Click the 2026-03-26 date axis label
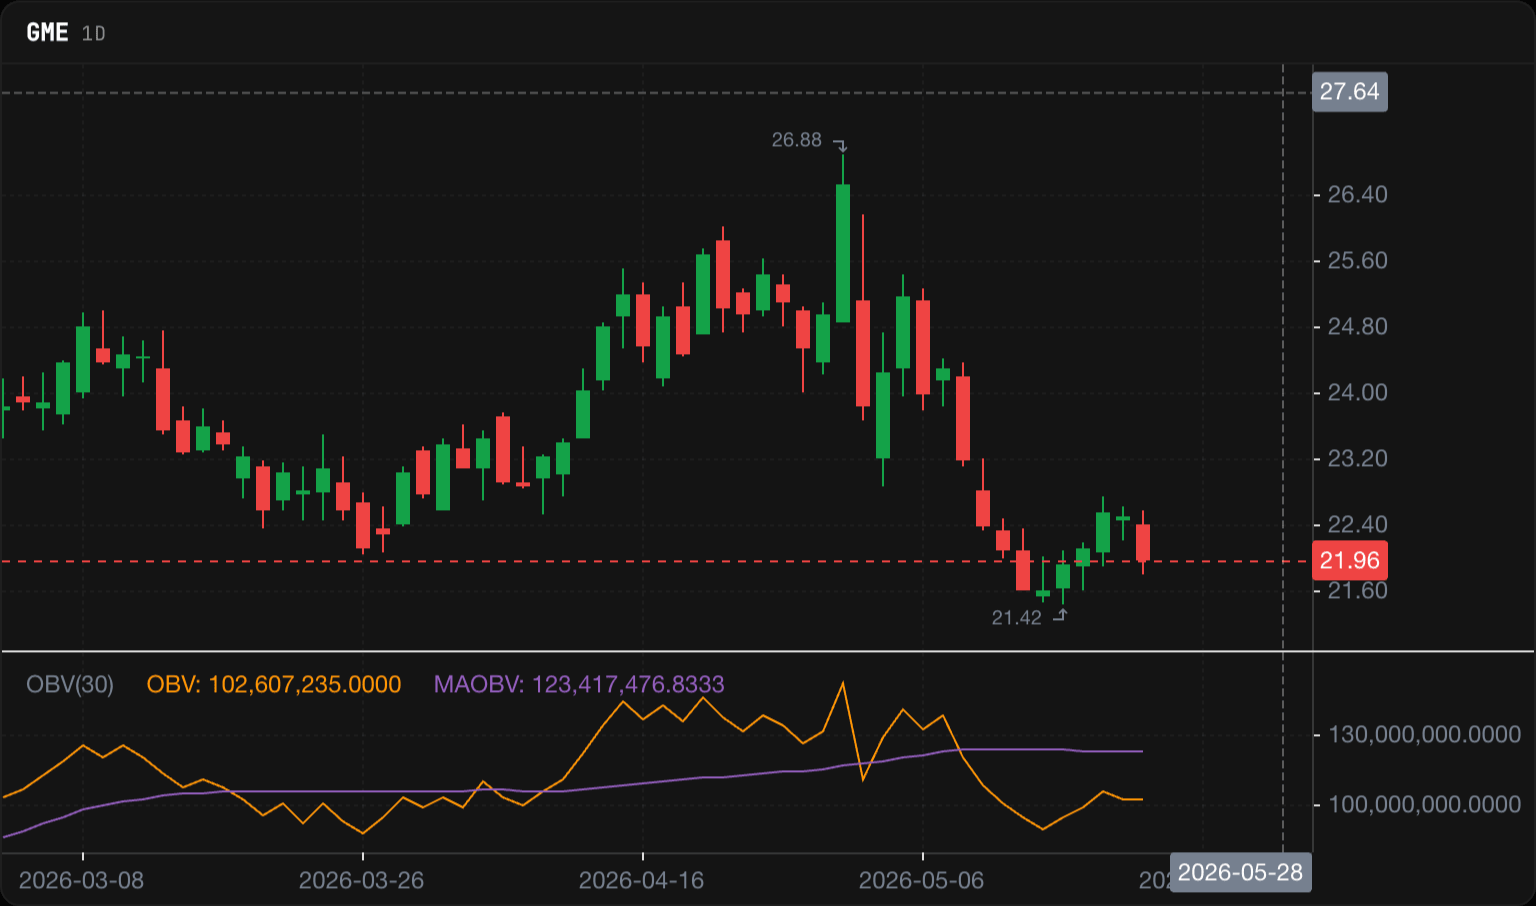Screen dimensions: 1536x906 tap(362, 881)
